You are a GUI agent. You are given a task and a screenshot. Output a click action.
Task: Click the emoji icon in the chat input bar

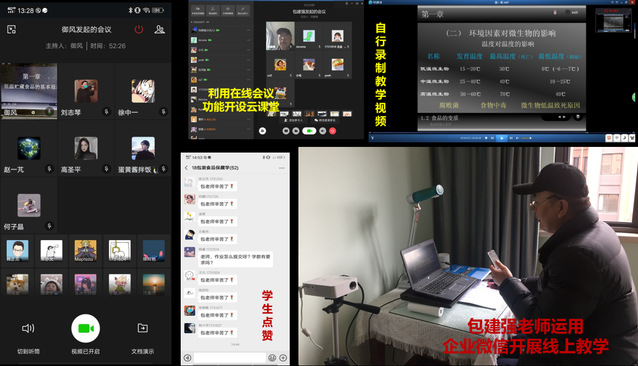point(272,358)
